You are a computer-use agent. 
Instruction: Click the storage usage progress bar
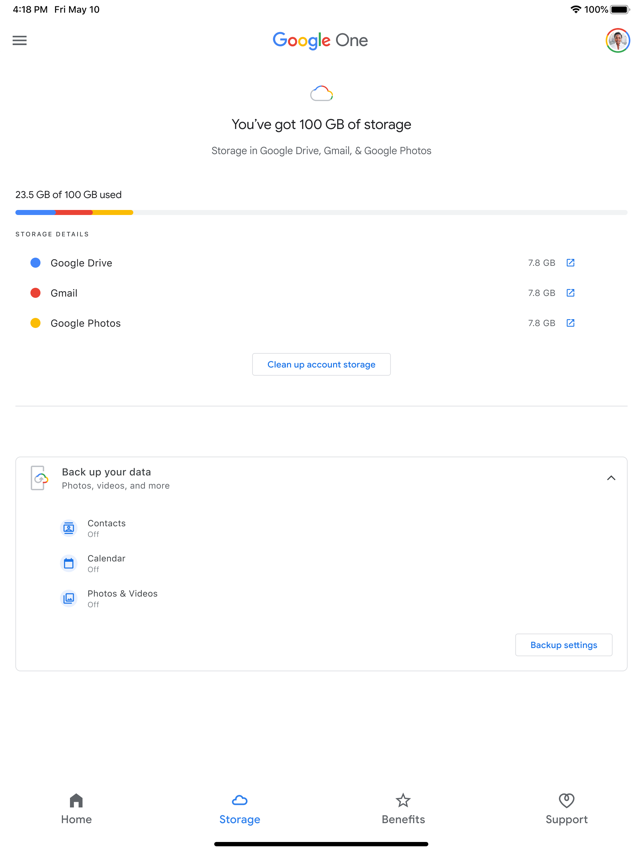point(321,212)
